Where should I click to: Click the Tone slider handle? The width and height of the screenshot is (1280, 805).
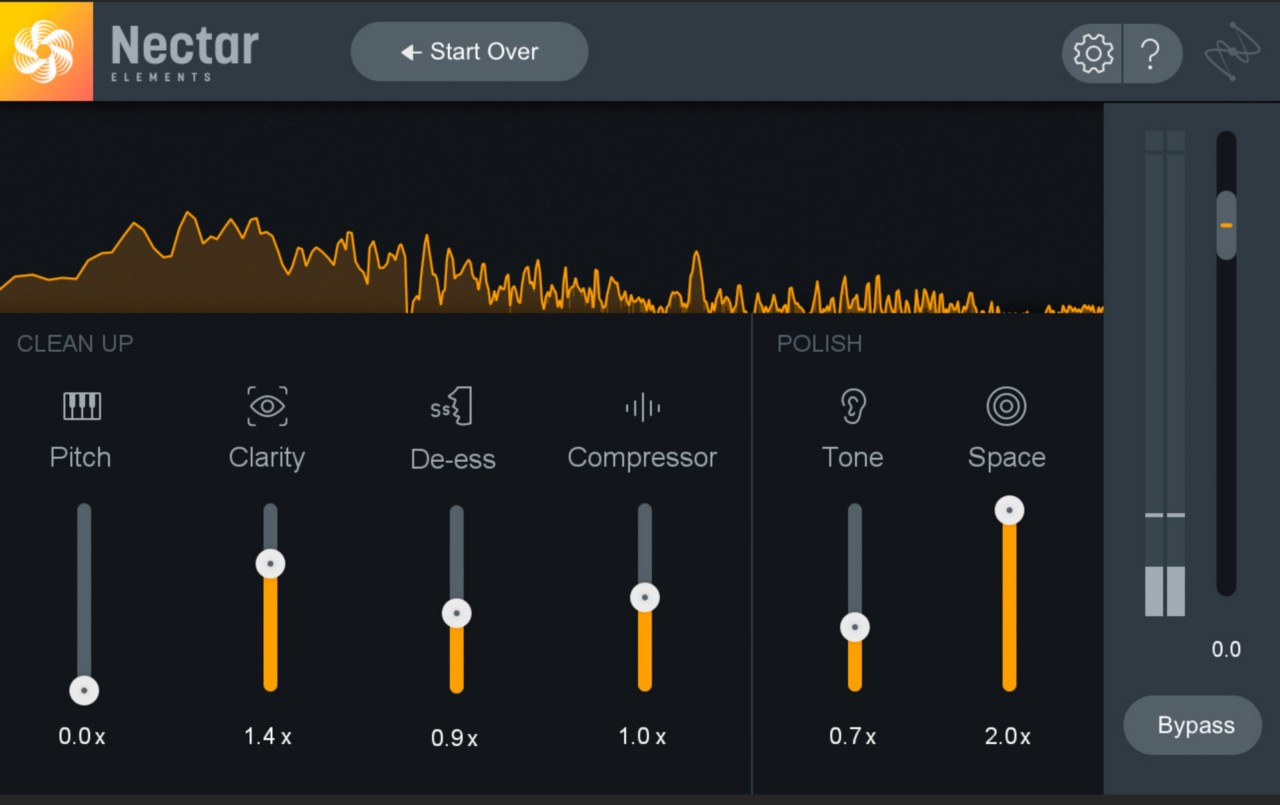tap(855, 627)
